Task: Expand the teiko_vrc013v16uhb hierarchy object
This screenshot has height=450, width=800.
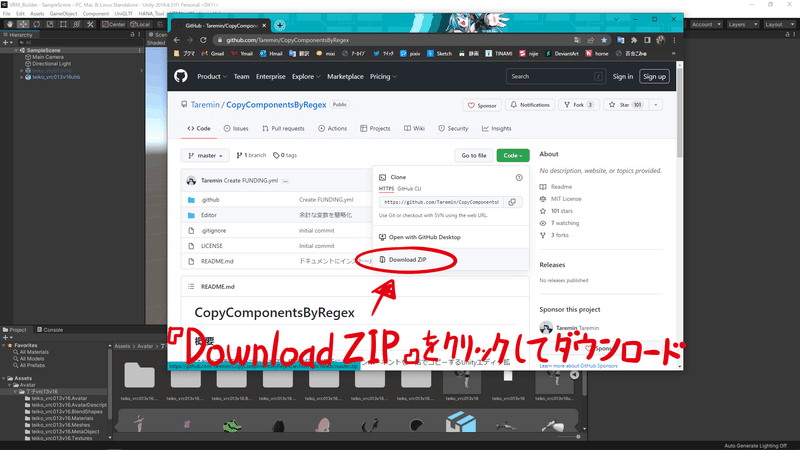Action: 21,77
